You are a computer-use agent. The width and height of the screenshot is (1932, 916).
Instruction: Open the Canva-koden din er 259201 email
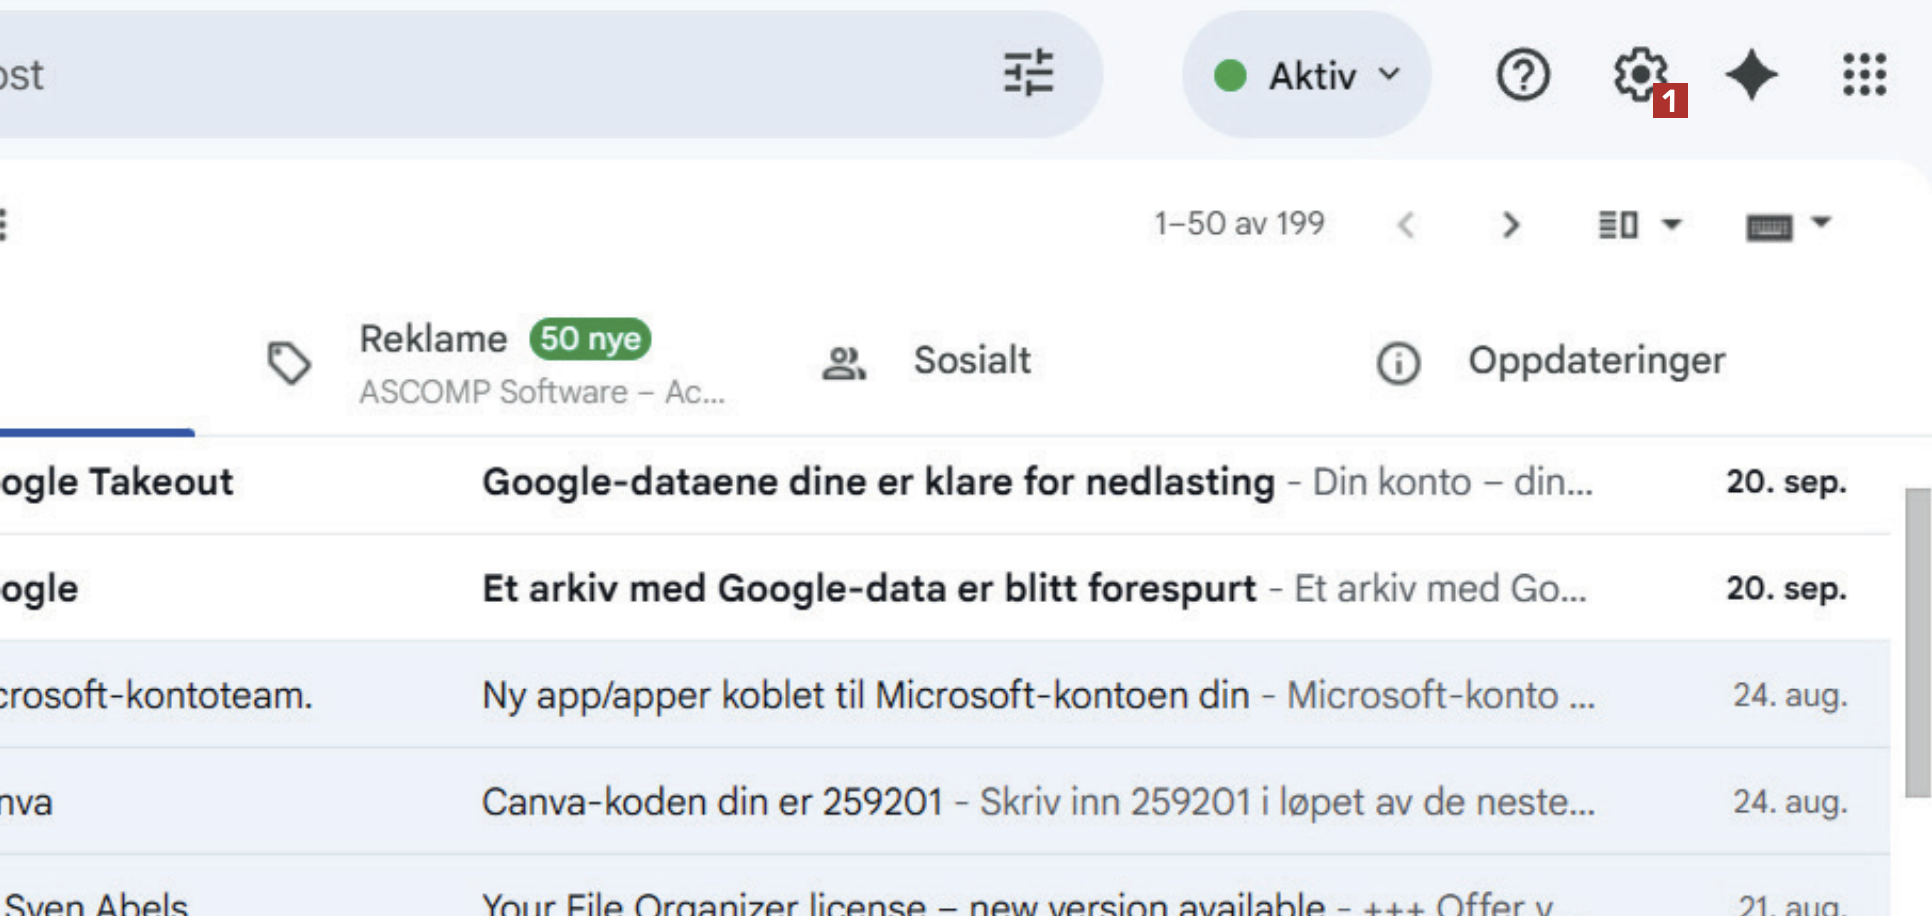[x=712, y=802]
